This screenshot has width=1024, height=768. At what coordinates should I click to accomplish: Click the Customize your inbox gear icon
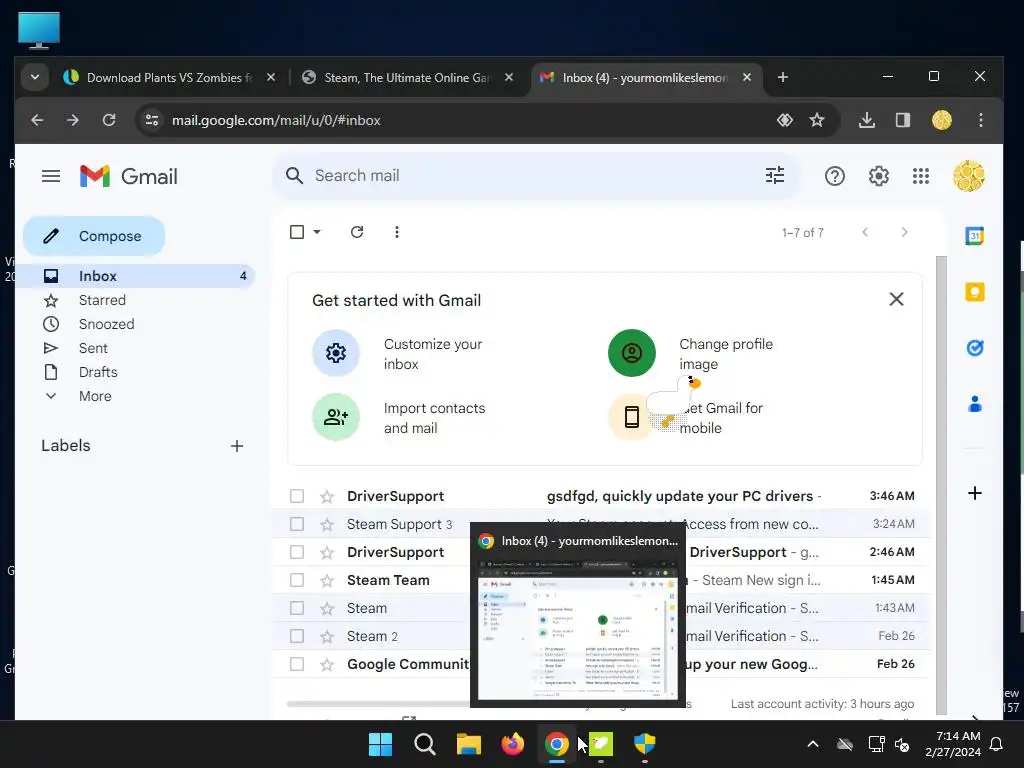pyautogui.click(x=336, y=353)
